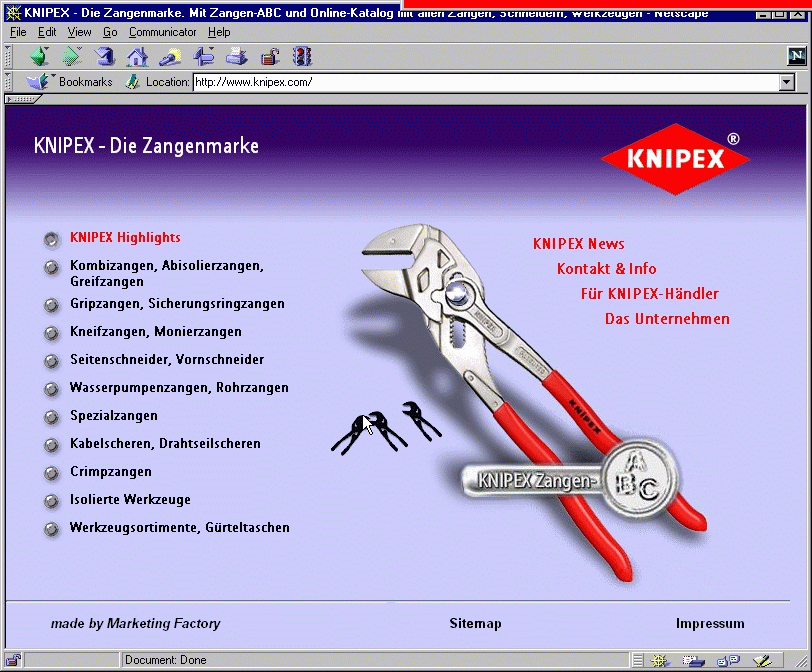Select Werkzeugsortimente, Gürteltaschen link
Viewport: 812px width, 672px height.
180,527
